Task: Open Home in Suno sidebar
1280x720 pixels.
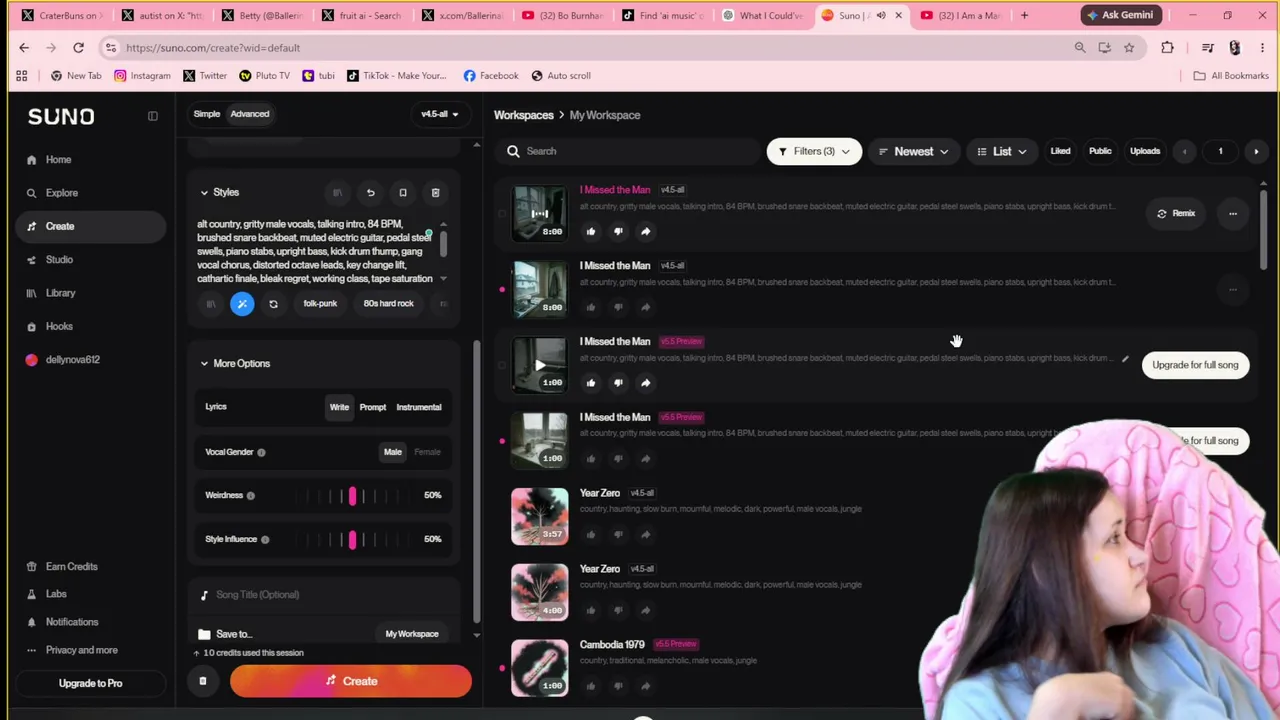Action: 58,159
